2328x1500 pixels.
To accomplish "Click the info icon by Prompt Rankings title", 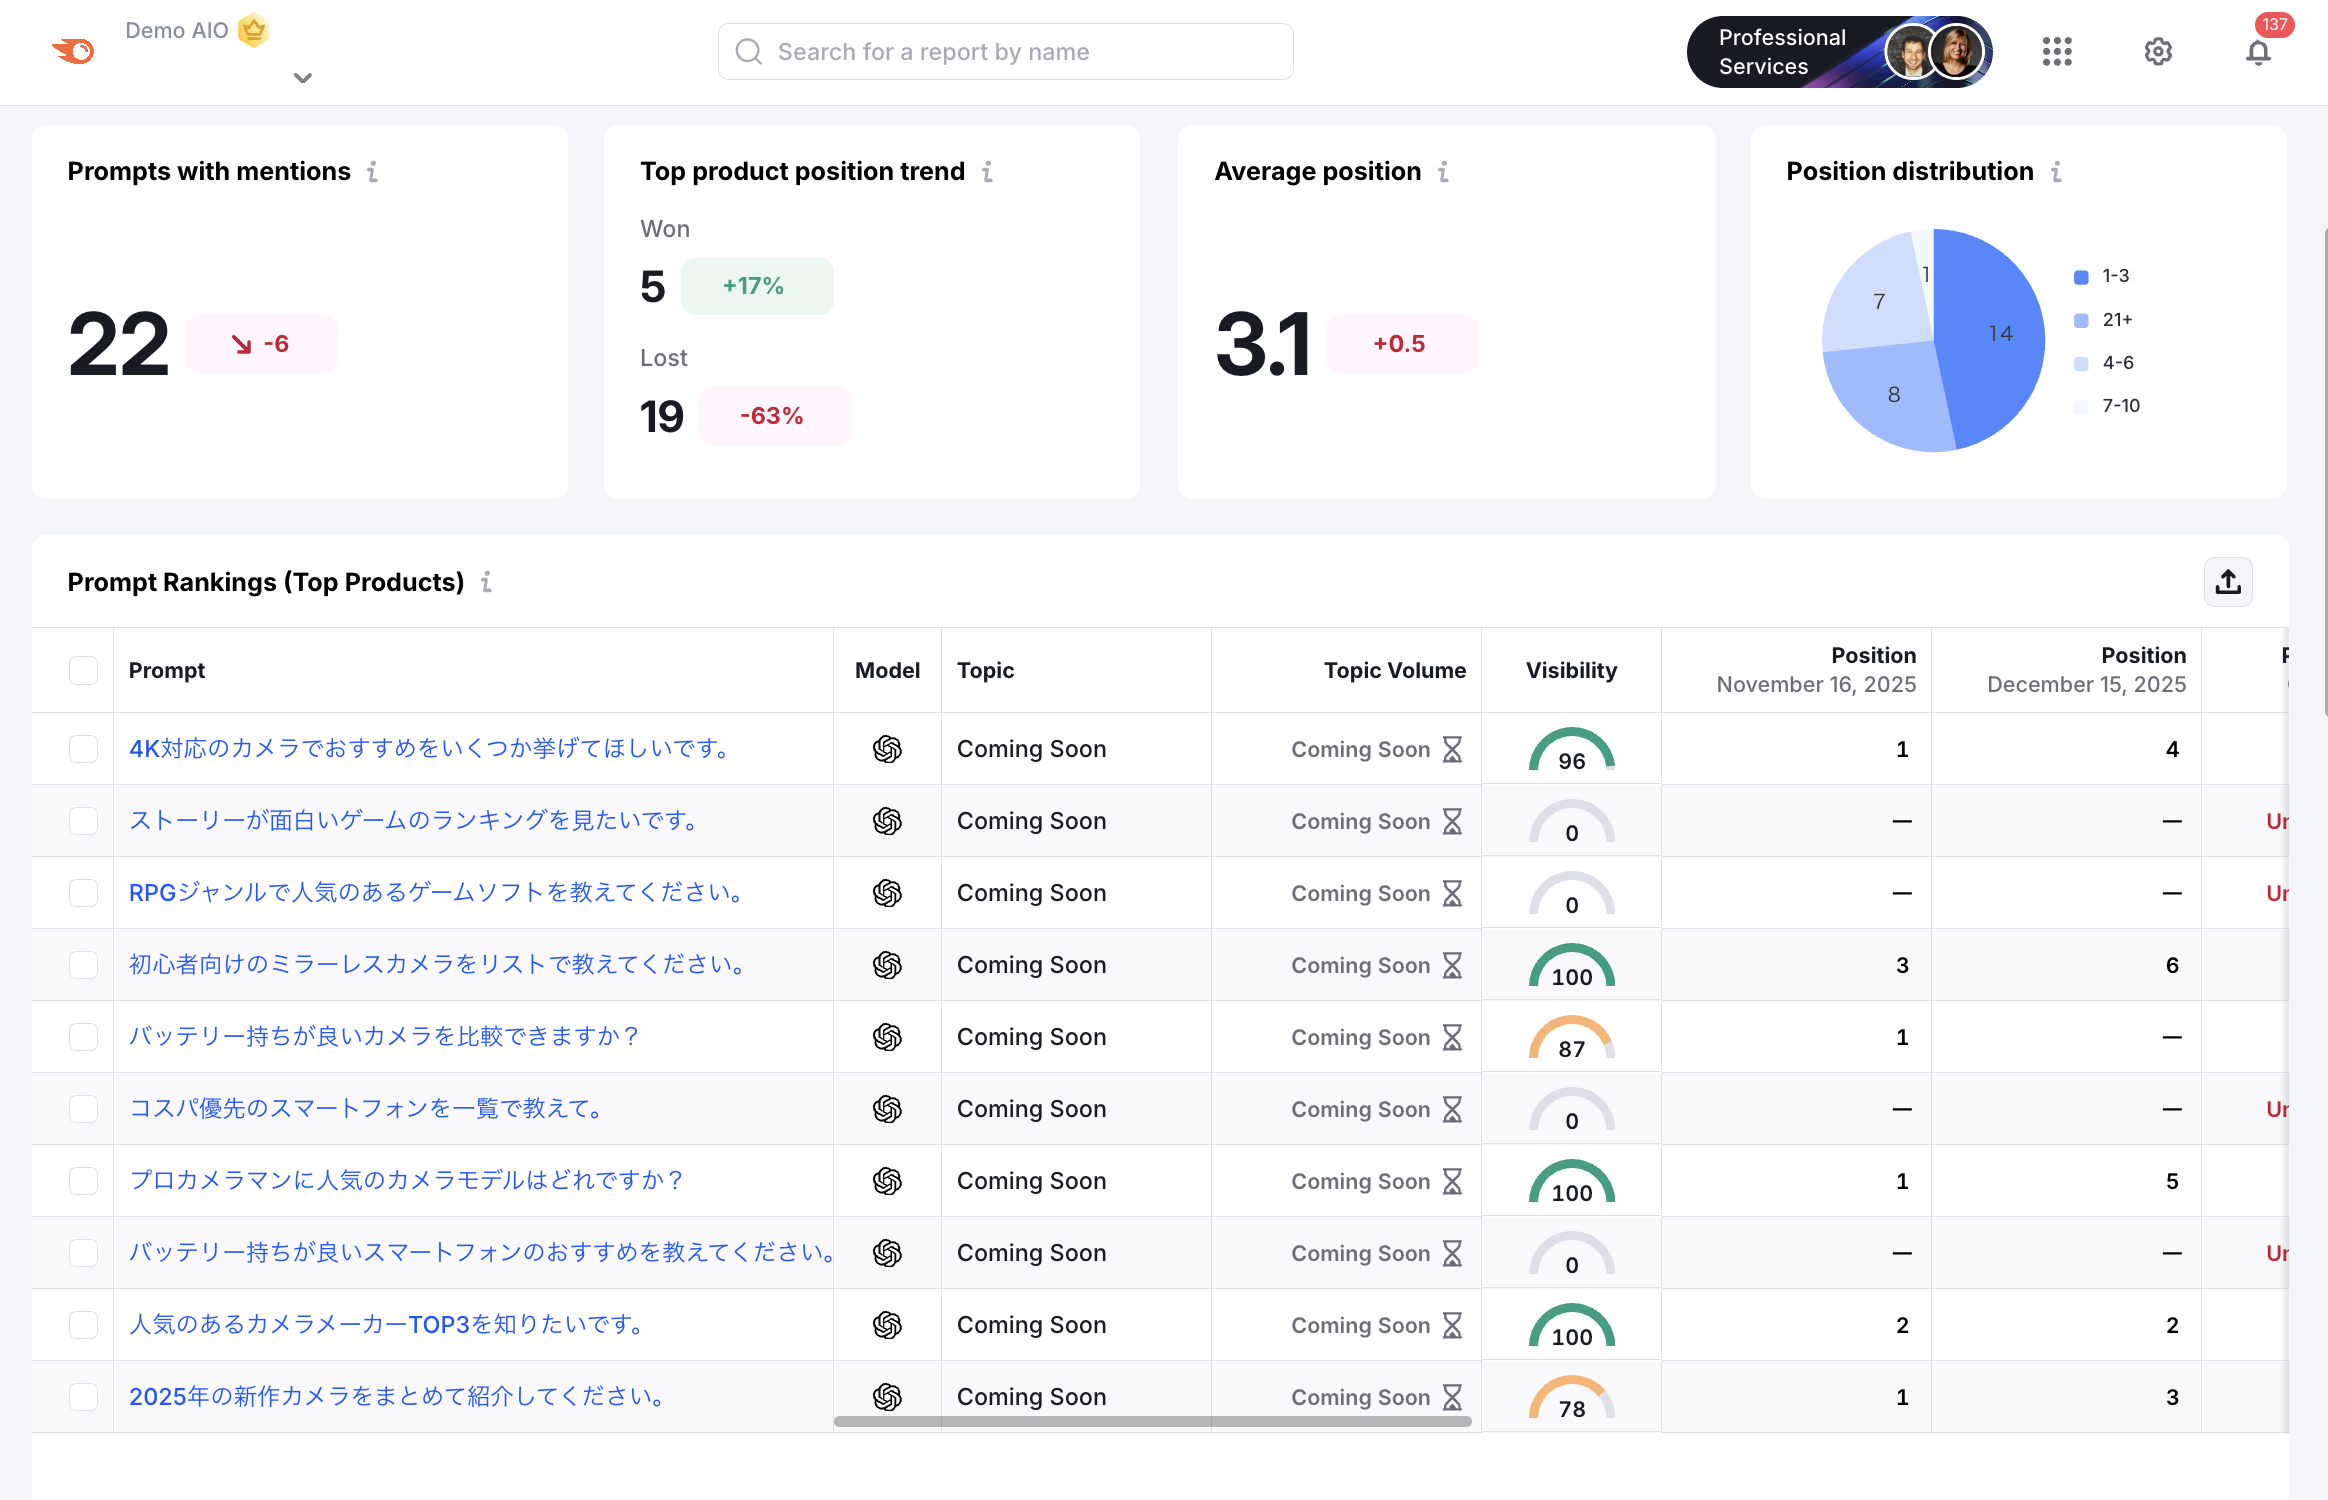I will click(486, 582).
